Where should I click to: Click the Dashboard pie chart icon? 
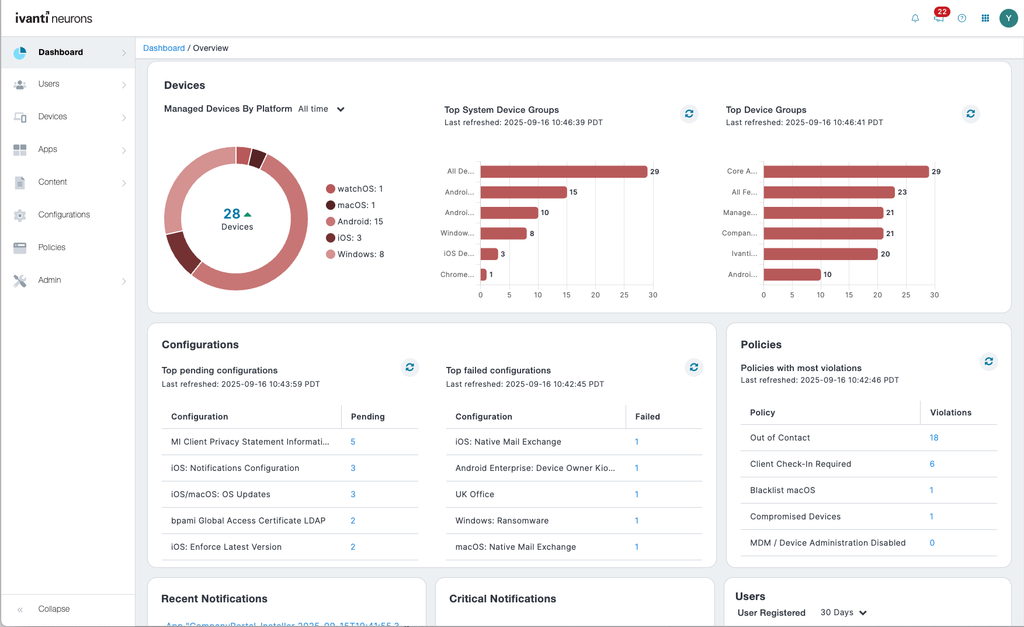[x=20, y=53]
